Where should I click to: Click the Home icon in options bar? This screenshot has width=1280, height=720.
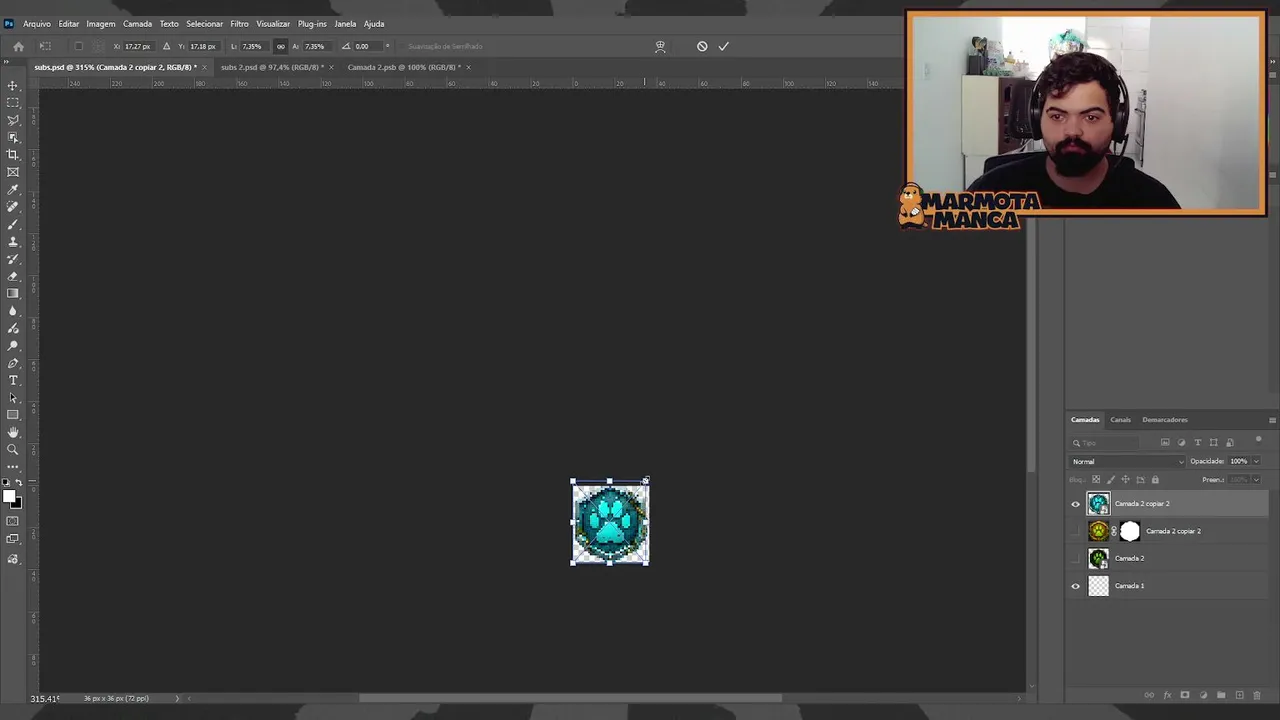click(18, 46)
